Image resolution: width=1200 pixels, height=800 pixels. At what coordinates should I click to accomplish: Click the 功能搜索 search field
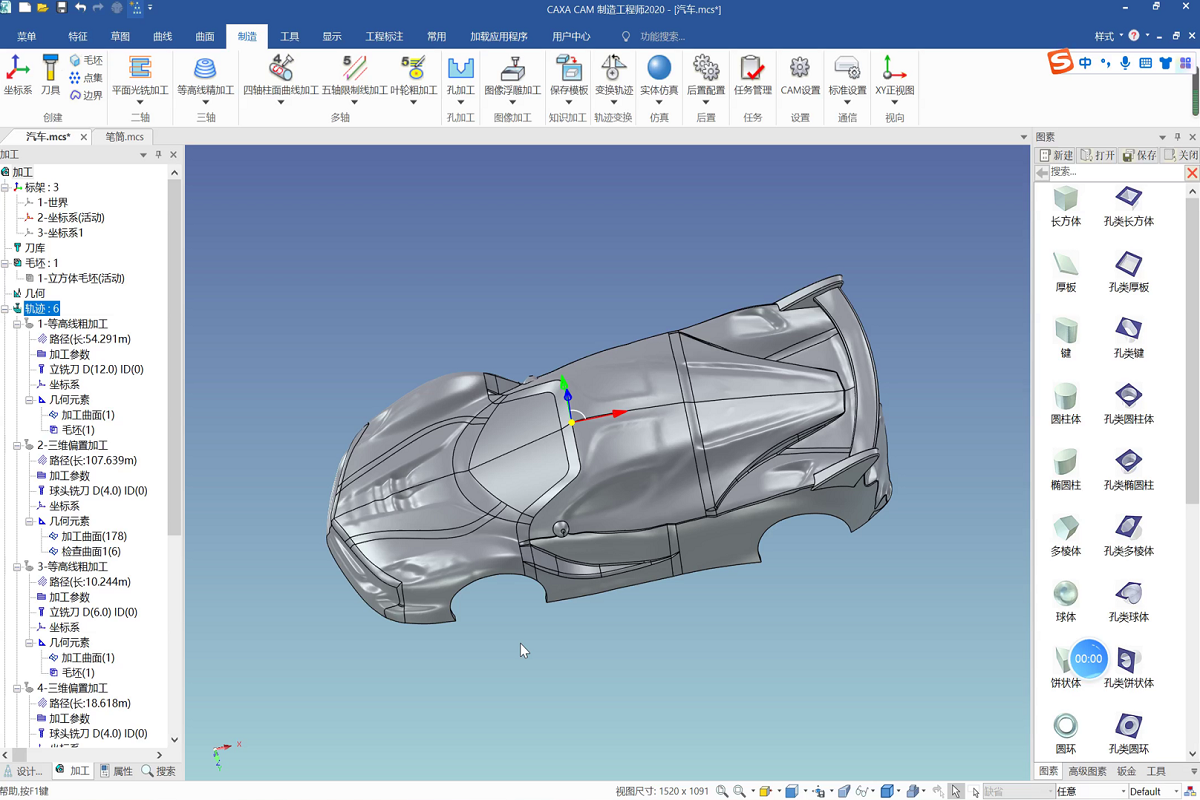click(x=662, y=37)
